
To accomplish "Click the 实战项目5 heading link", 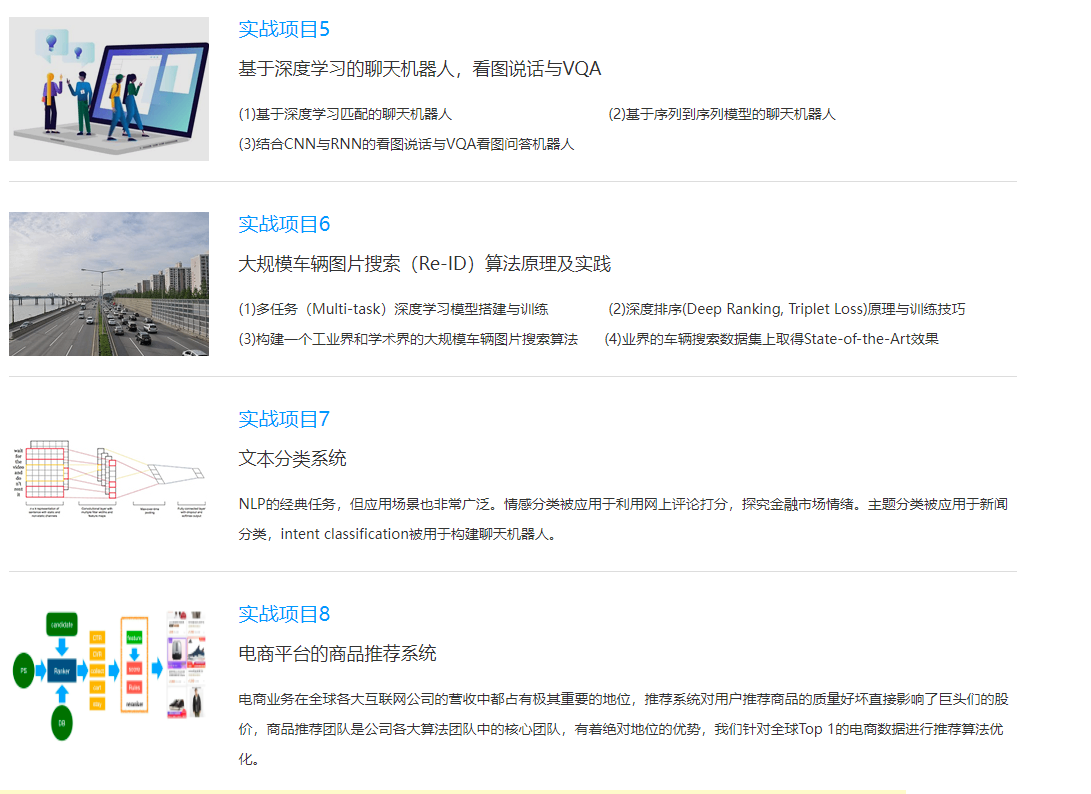I will (284, 29).
